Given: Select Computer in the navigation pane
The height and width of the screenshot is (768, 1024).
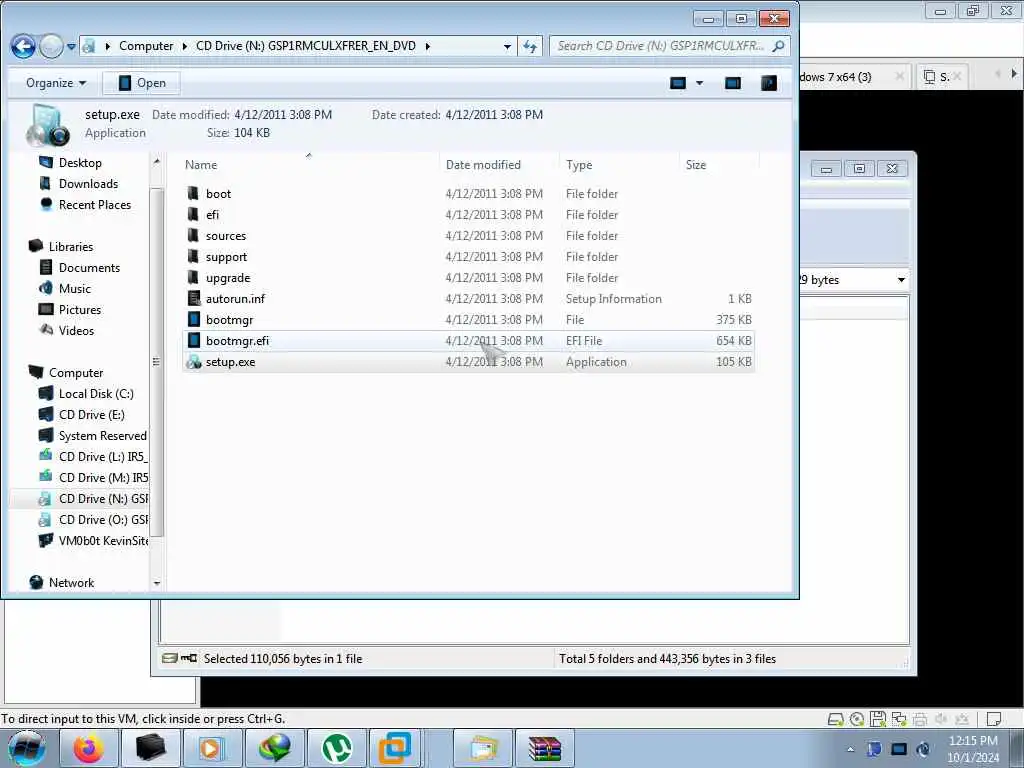Looking at the screenshot, I should pos(76,373).
